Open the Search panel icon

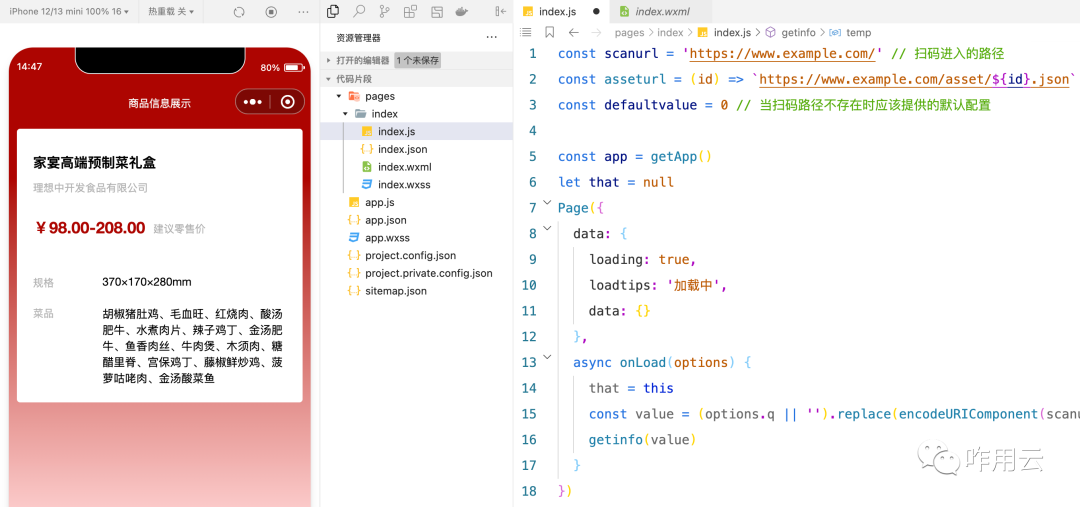[359, 11]
